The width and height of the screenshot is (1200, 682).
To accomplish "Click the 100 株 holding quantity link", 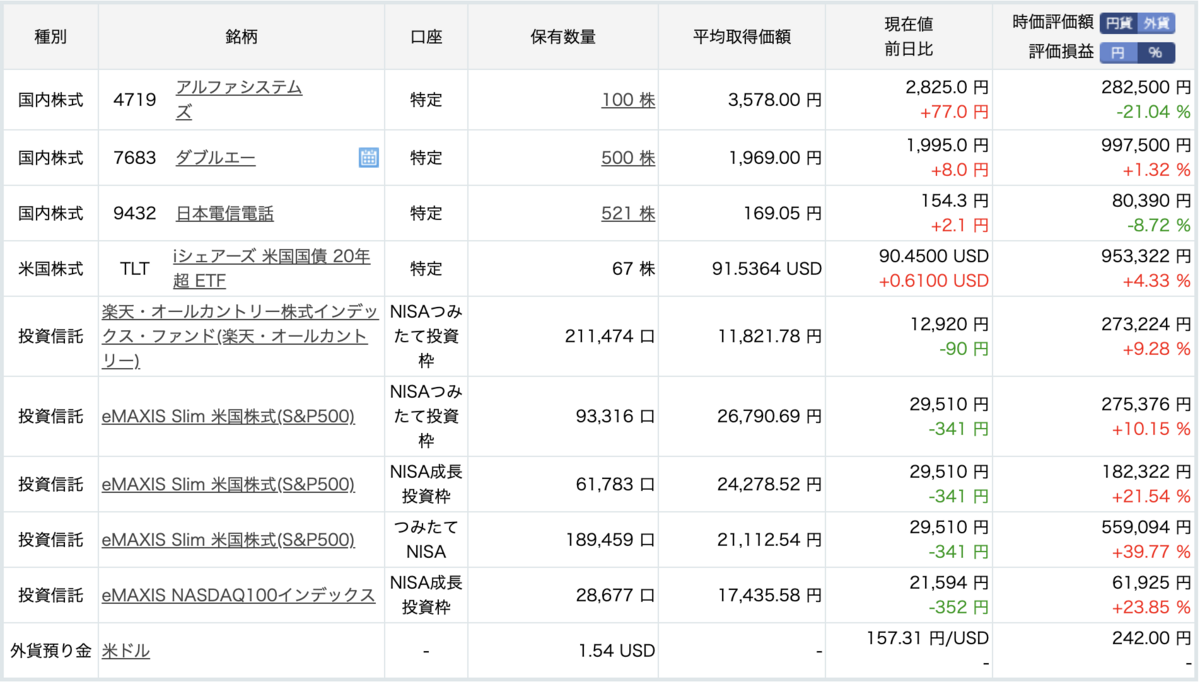I will pos(628,100).
